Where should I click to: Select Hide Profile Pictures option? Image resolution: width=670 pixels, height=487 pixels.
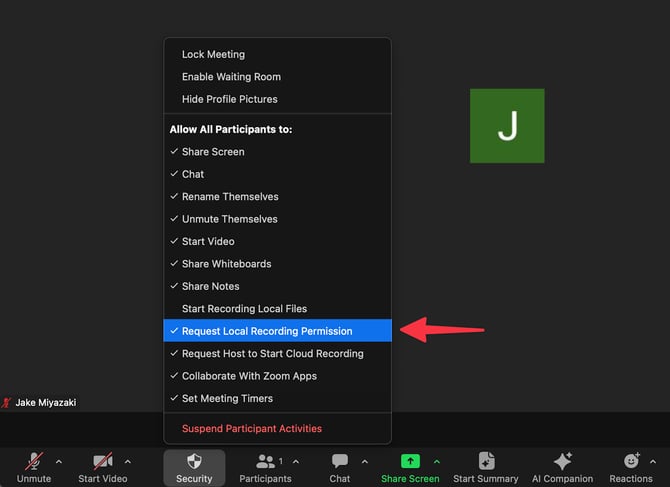pos(230,99)
